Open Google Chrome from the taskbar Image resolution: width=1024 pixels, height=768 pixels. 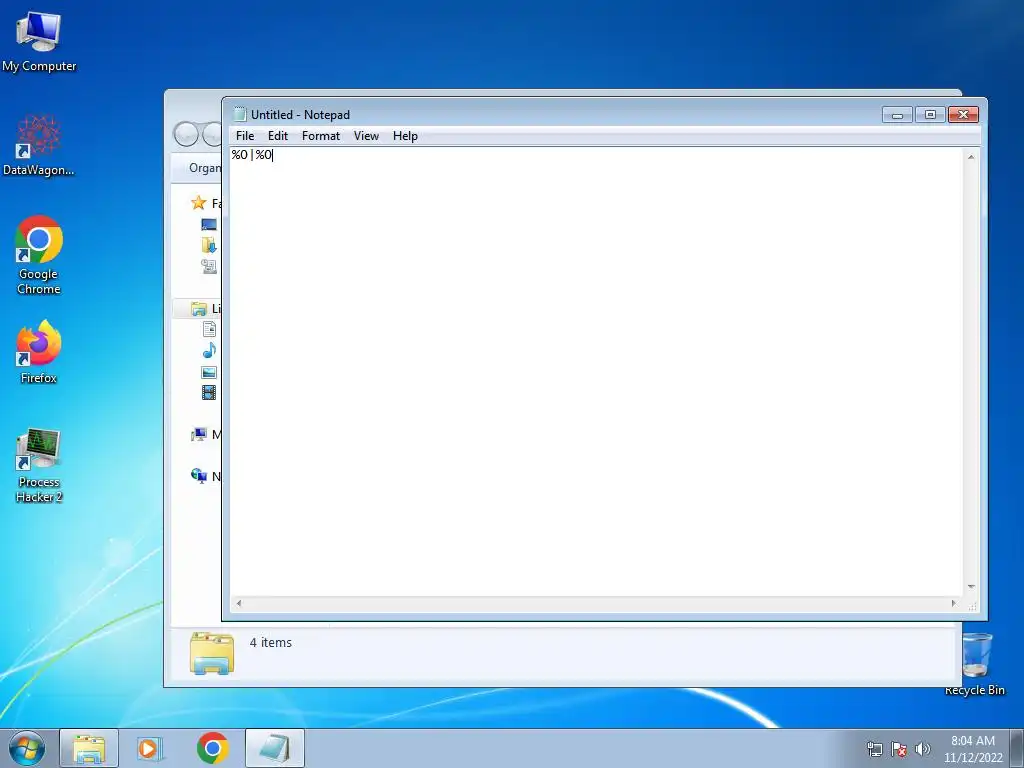pyautogui.click(x=212, y=748)
